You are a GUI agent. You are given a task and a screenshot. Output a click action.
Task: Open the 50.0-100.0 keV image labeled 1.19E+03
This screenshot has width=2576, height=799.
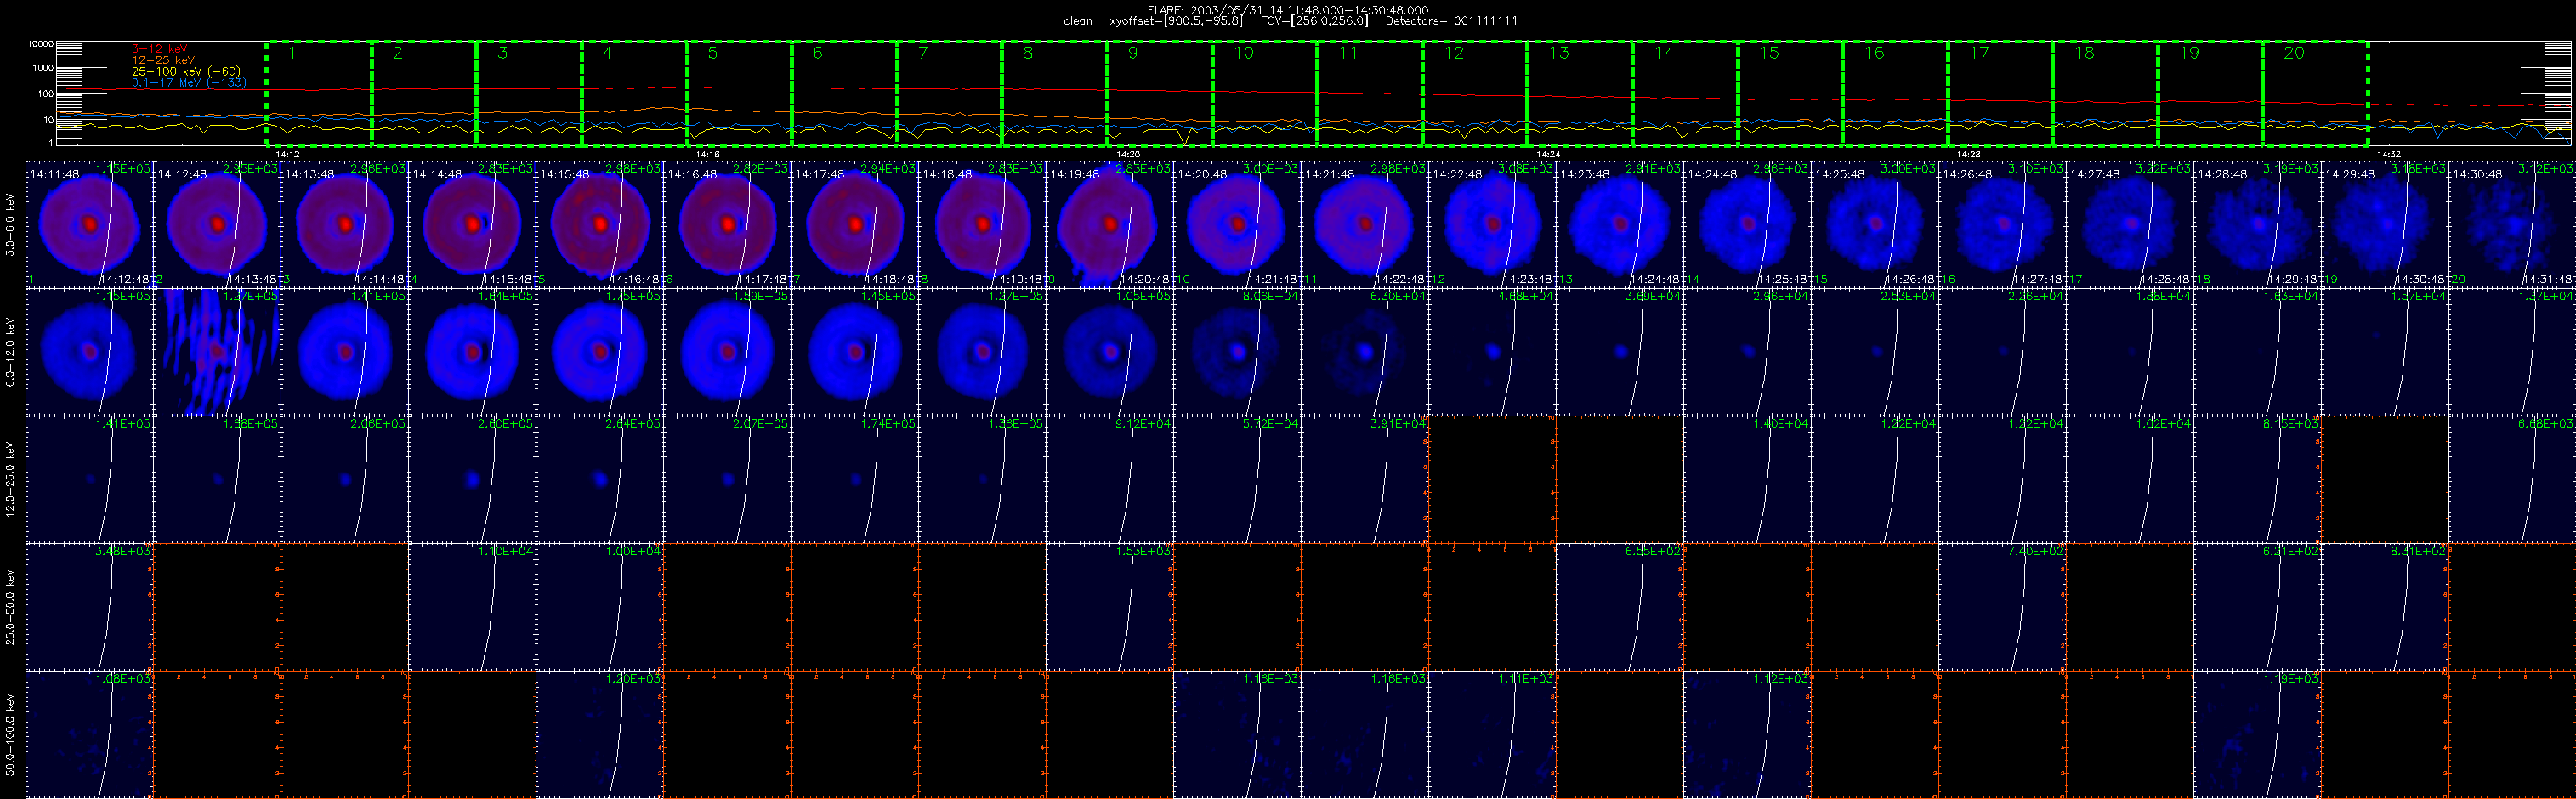tap(2258, 734)
